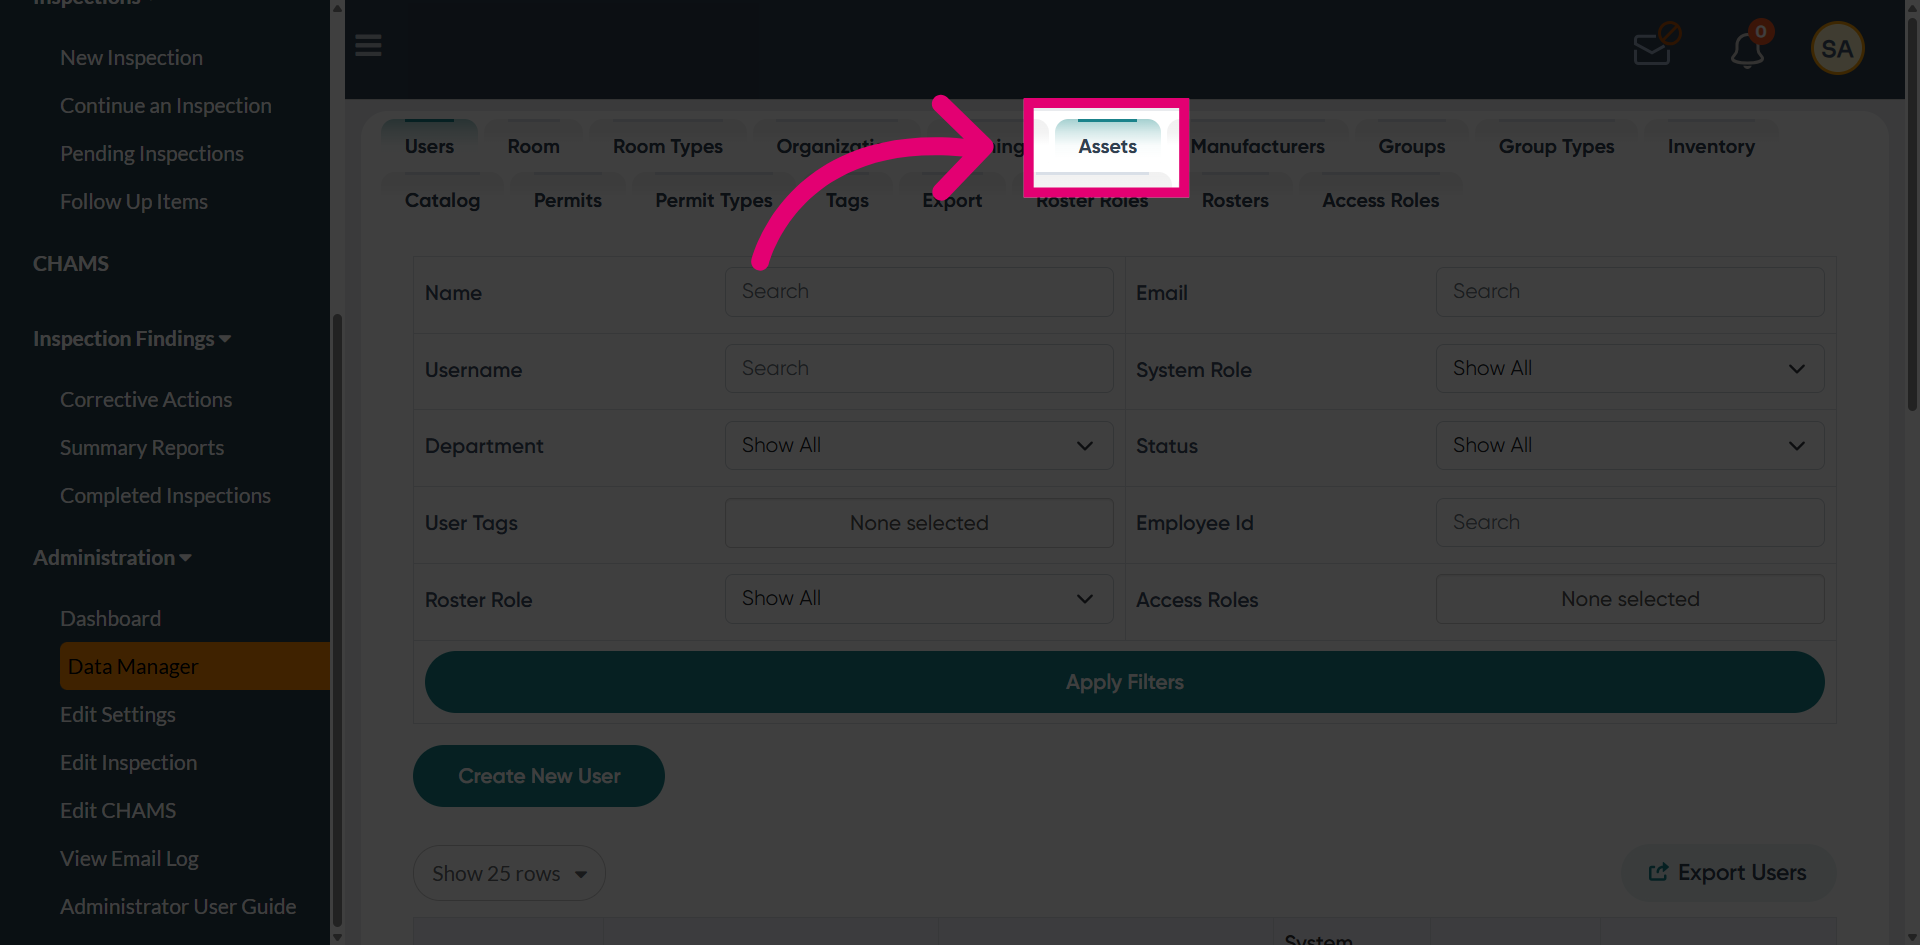Open the Show 25 rows dropdown

pos(509,873)
